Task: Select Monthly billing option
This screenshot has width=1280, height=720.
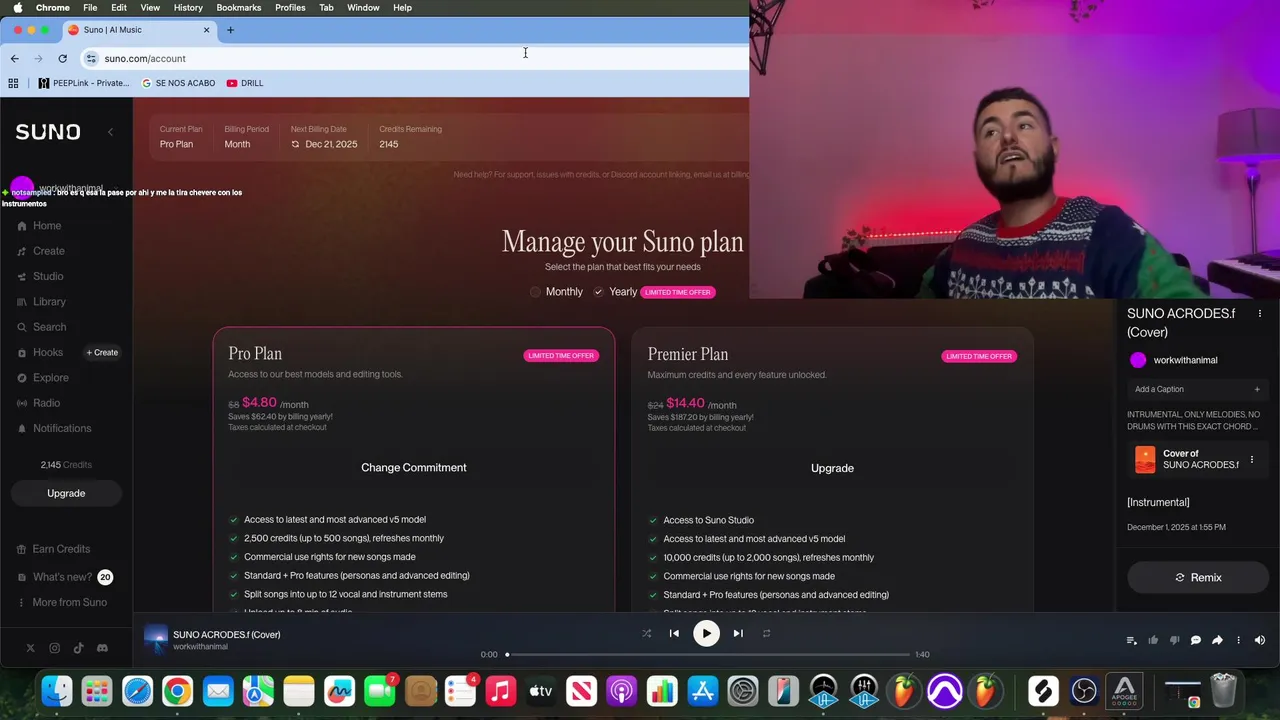Action: click(x=556, y=292)
